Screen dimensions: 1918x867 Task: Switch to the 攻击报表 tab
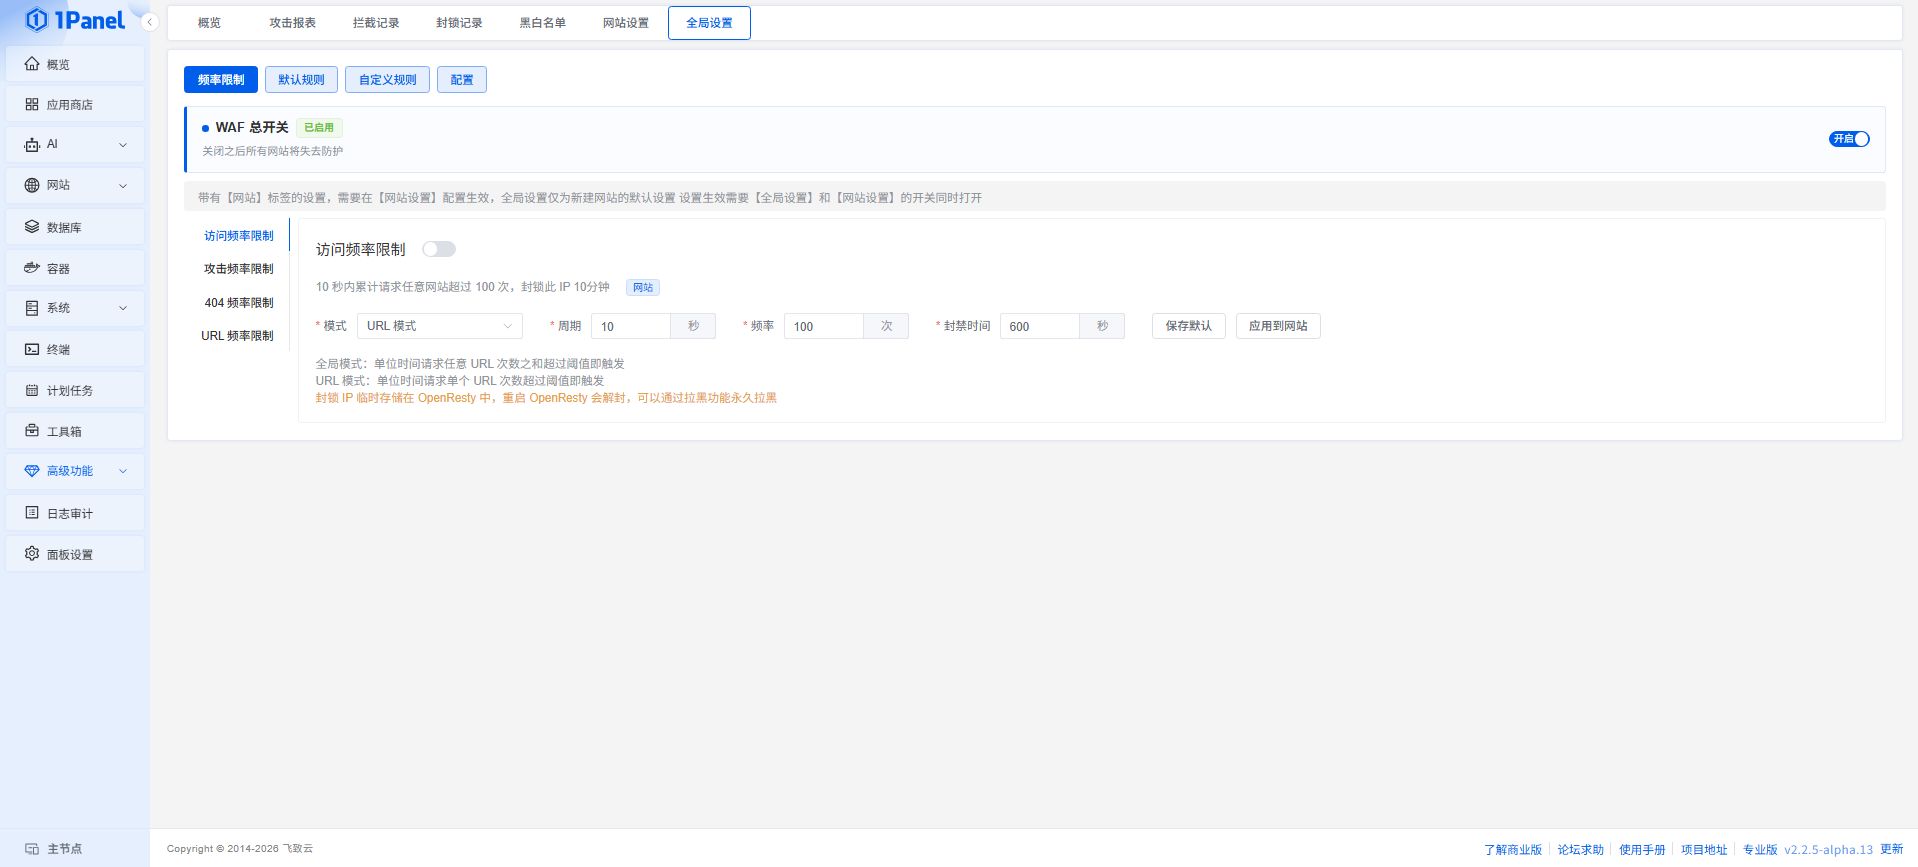[292, 23]
